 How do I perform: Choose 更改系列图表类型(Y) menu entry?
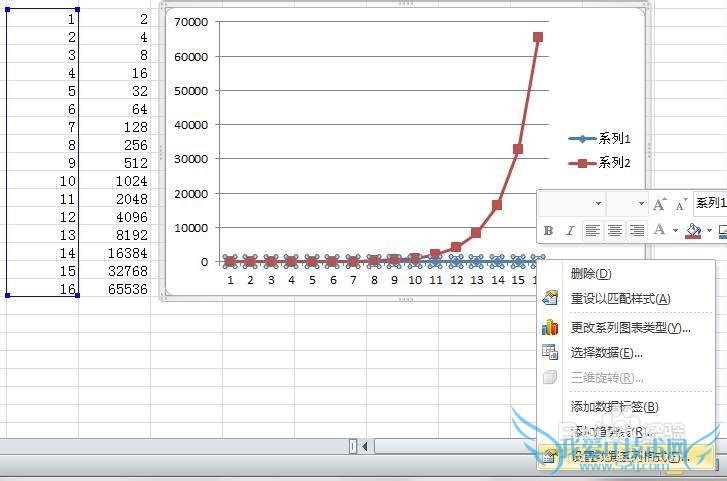coord(625,328)
